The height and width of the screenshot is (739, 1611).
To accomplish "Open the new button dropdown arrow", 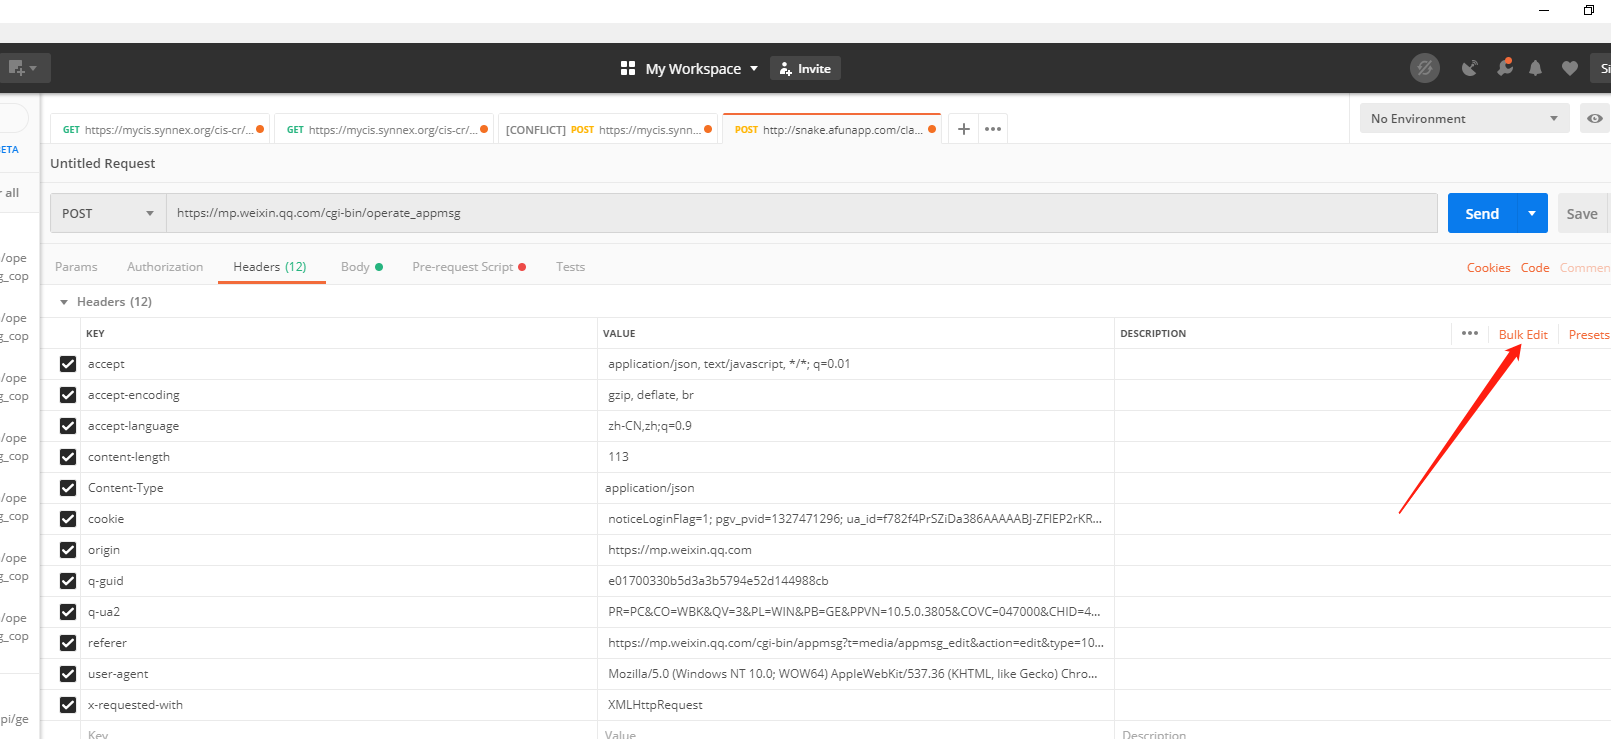I will [x=33, y=68].
